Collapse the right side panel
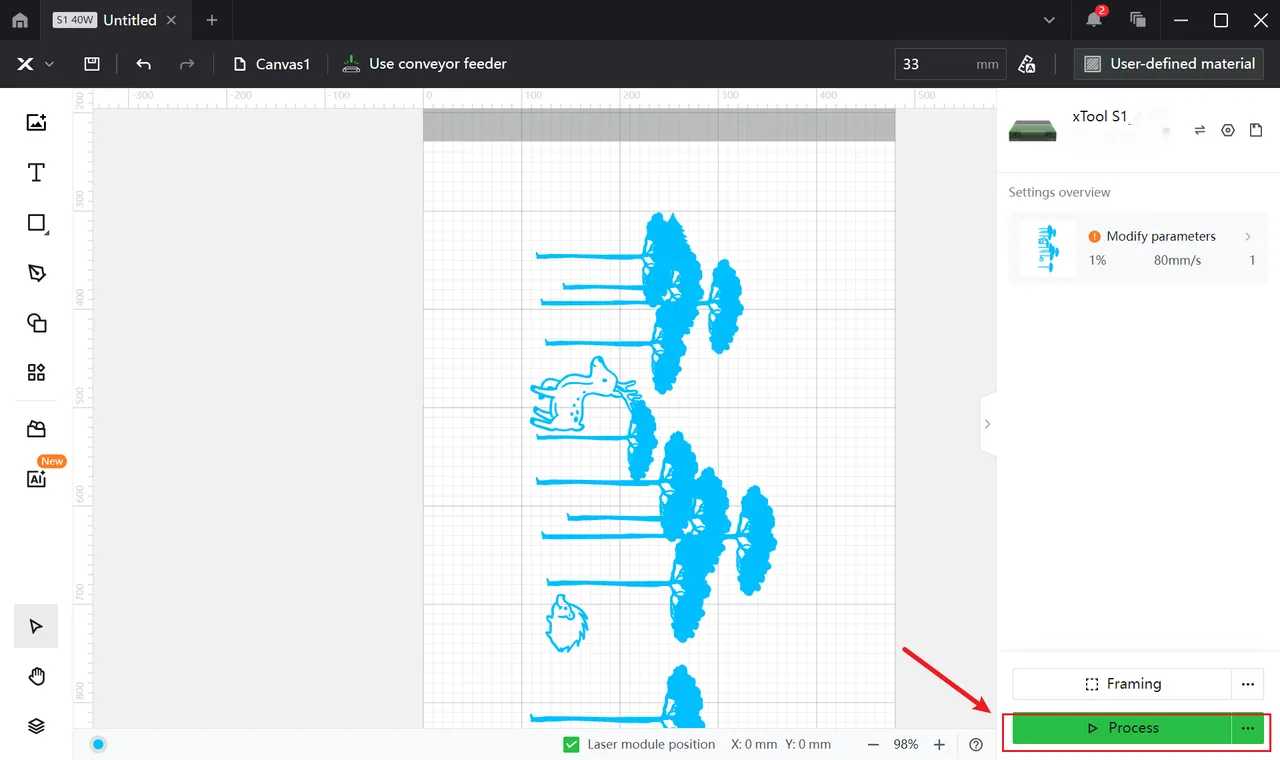Image resolution: width=1280 pixels, height=760 pixels. click(x=987, y=424)
